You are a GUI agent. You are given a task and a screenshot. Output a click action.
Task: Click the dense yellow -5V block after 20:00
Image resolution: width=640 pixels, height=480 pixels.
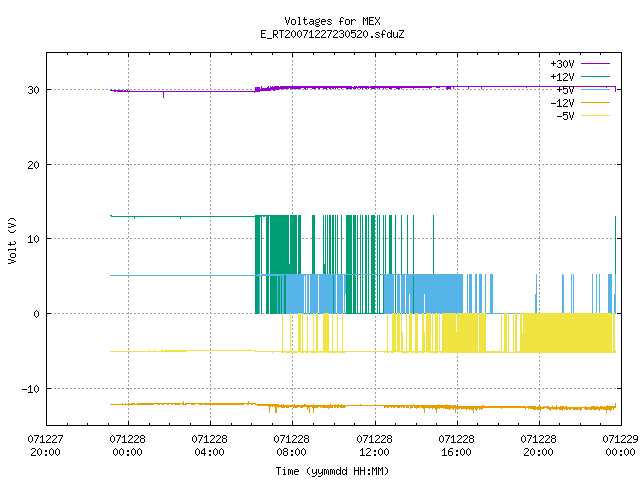click(567, 333)
